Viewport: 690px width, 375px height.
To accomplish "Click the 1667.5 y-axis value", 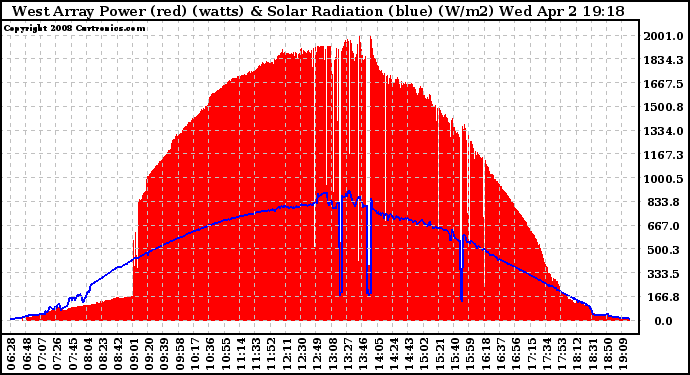I will [x=664, y=84].
